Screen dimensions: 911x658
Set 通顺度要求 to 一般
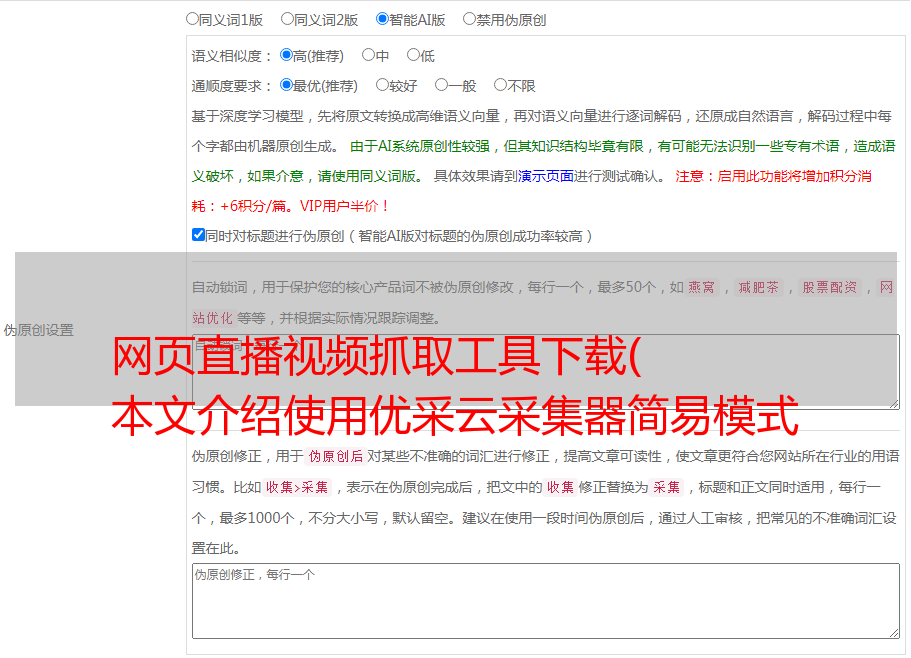coord(442,85)
